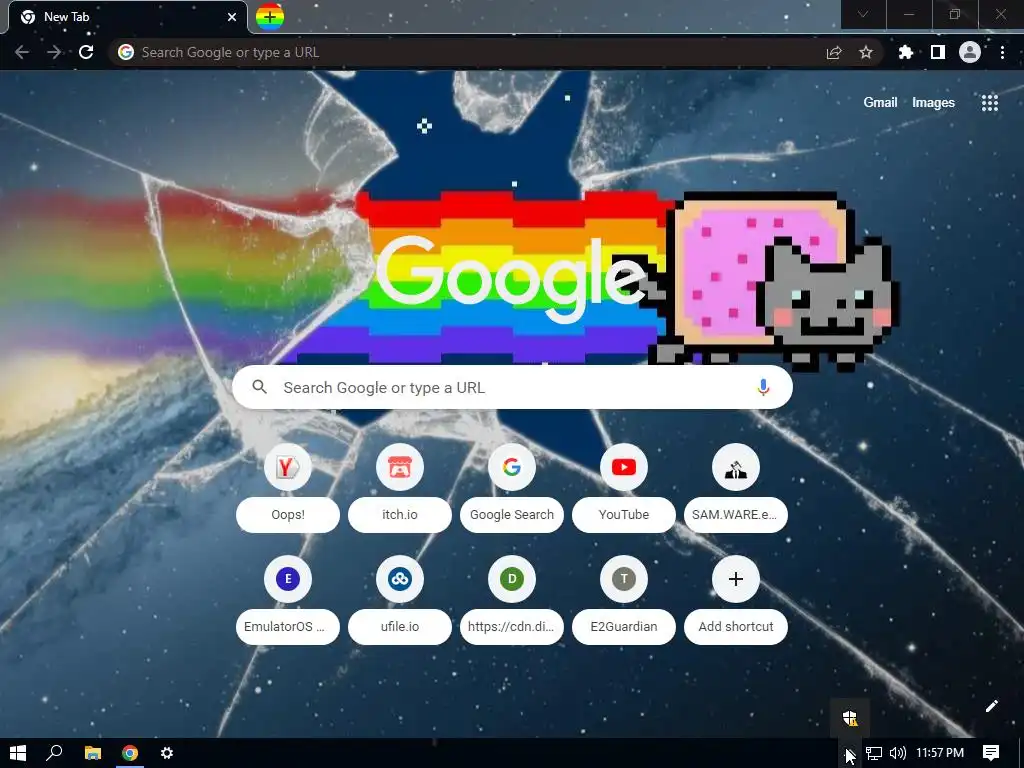The width and height of the screenshot is (1024, 768).
Task: Click the Google Search shortcut label
Action: click(512, 515)
